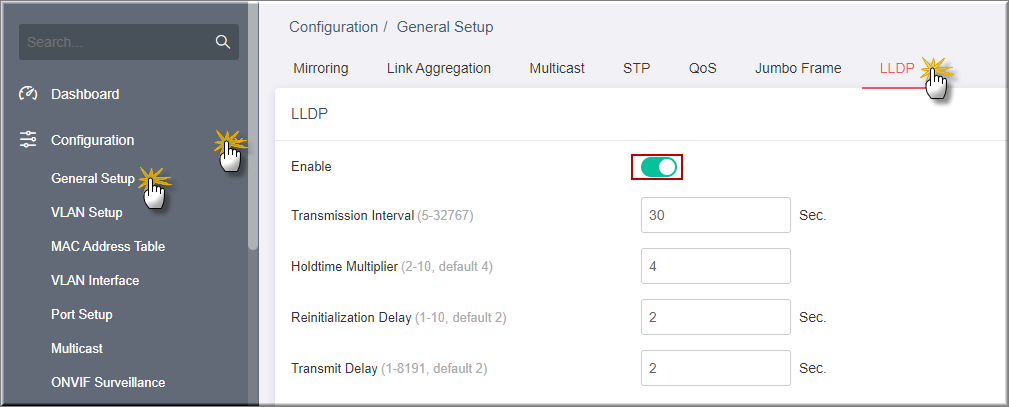Open the Jumbo Frame tab
This screenshot has height=407, width=1009.
[798, 68]
